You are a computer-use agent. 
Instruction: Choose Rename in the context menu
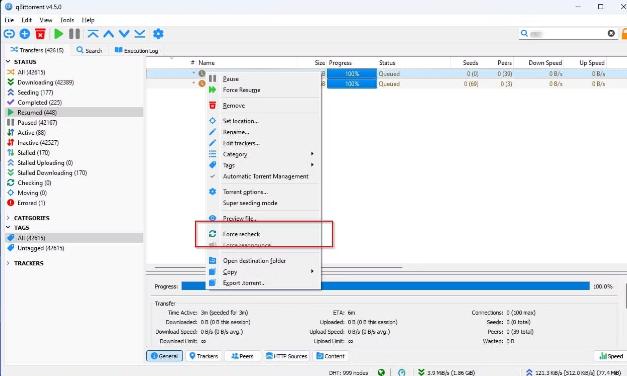pos(264,132)
